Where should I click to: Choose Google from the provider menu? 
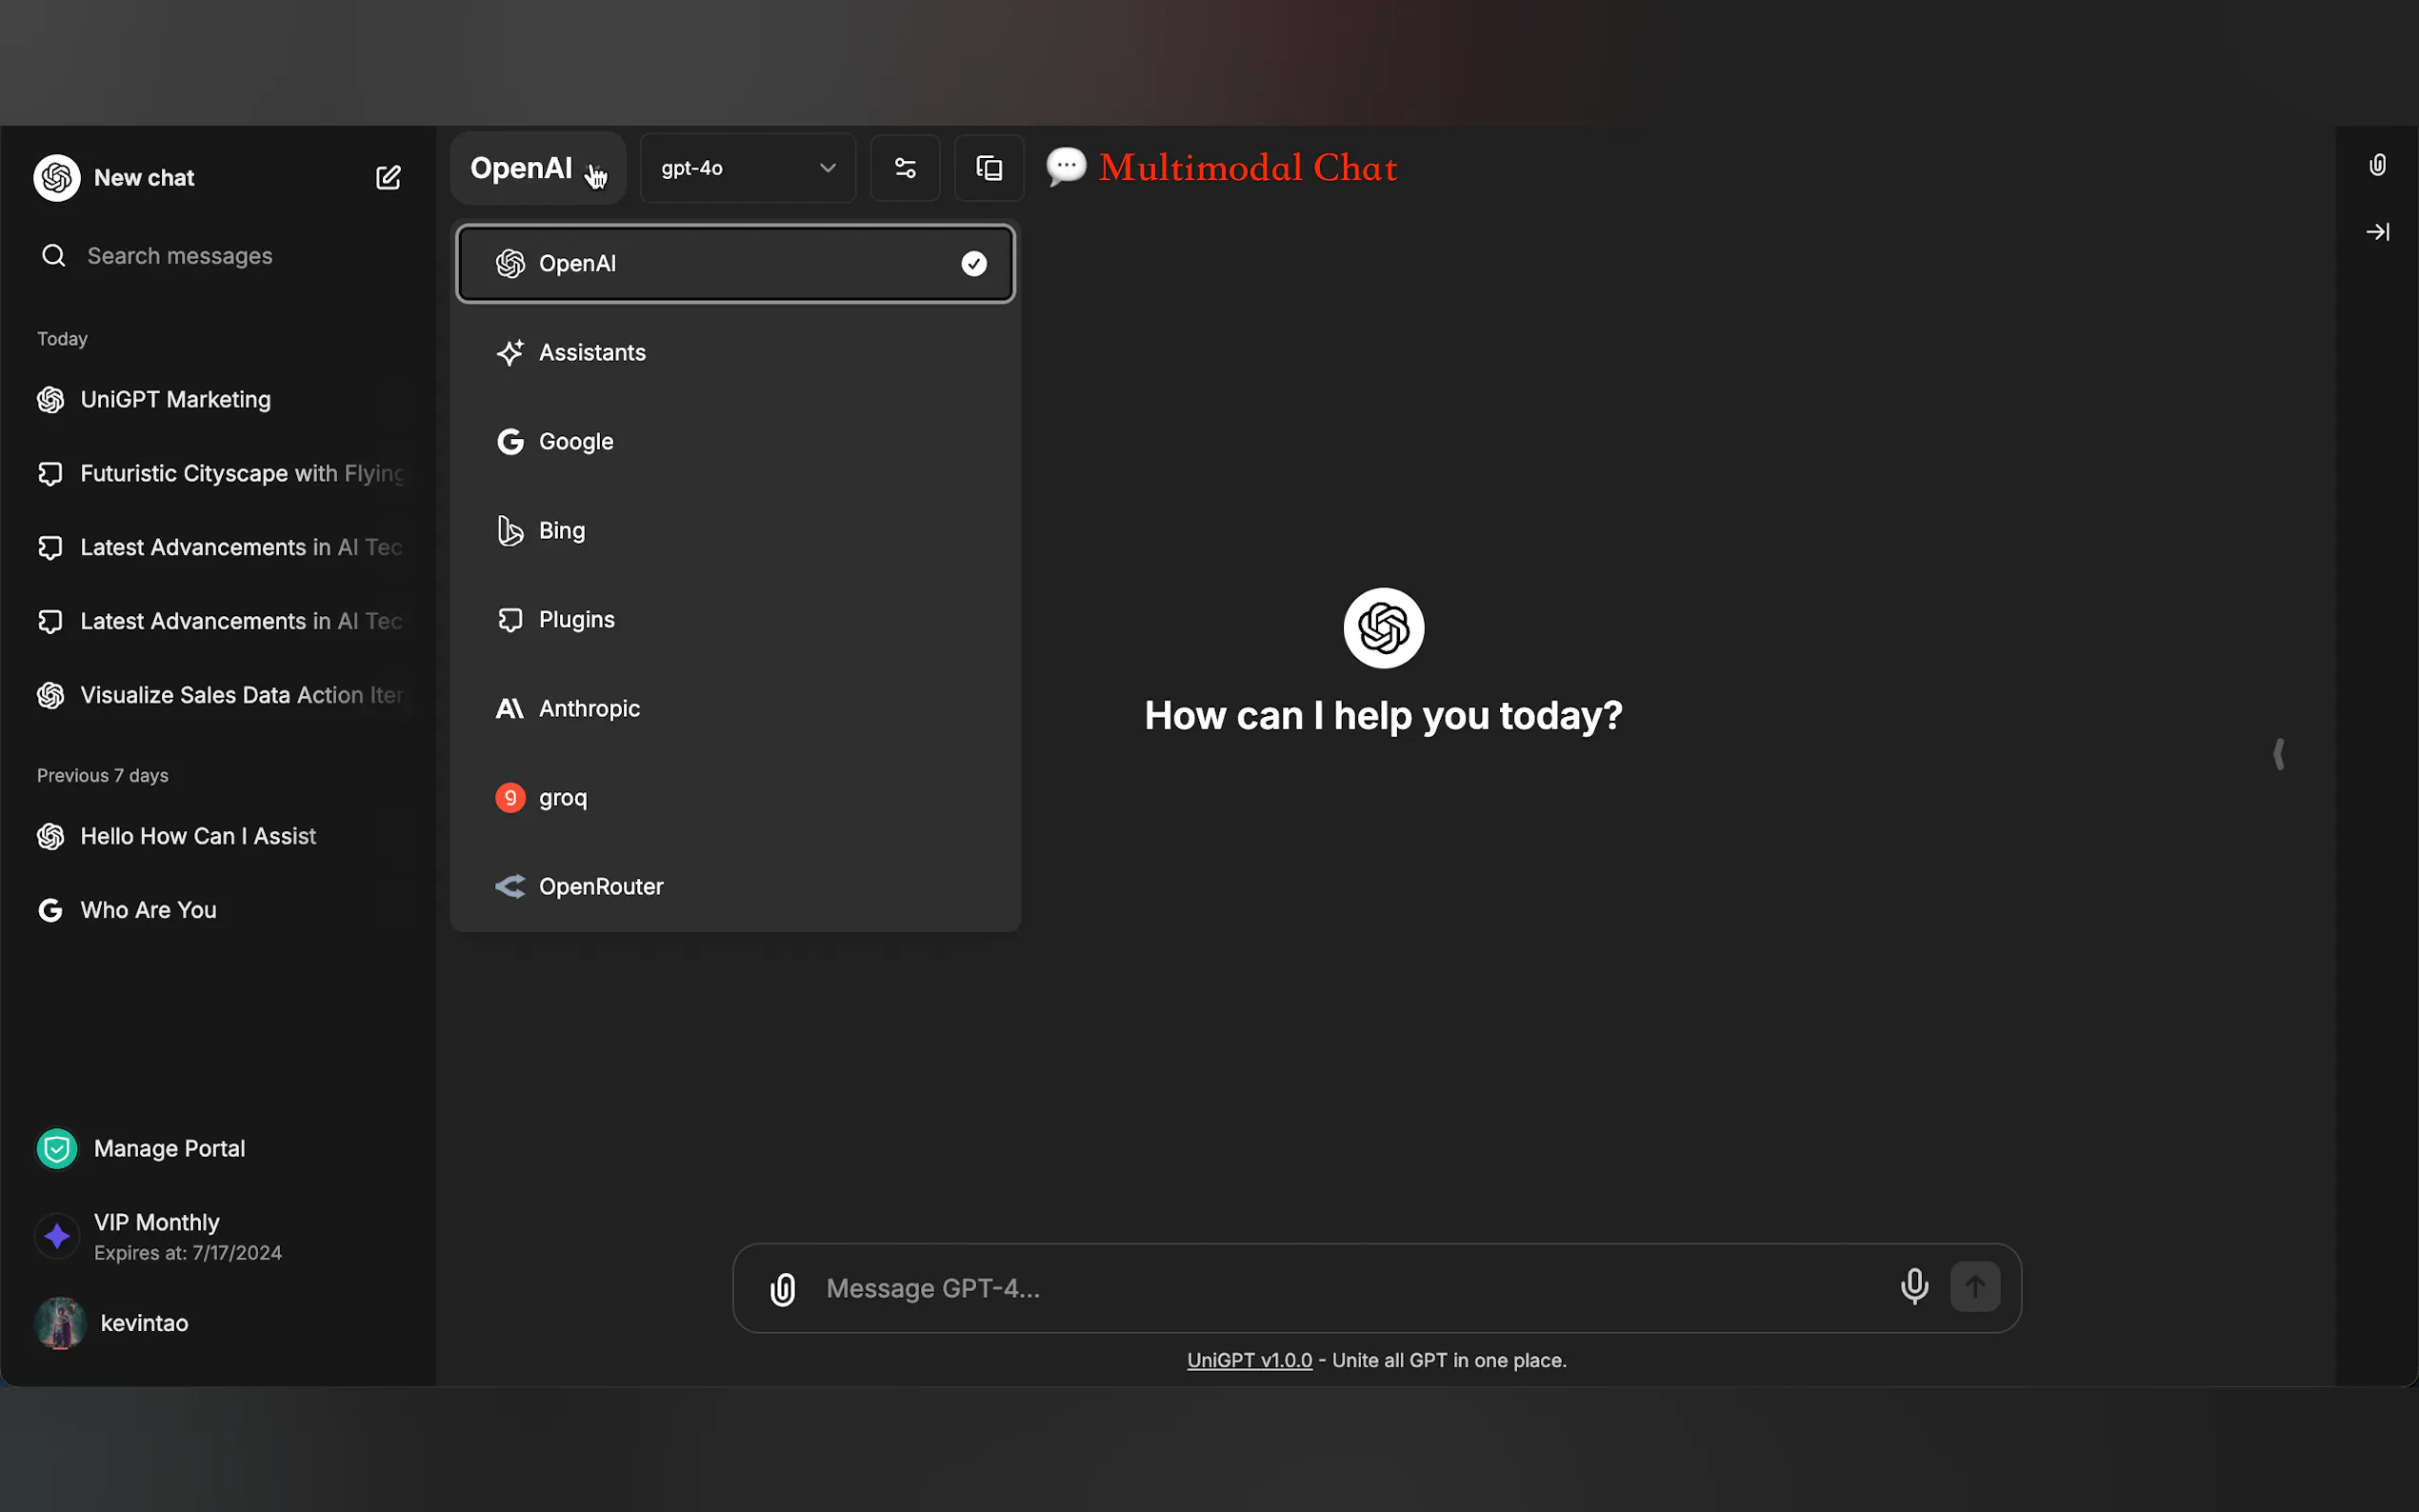click(576, 442)
